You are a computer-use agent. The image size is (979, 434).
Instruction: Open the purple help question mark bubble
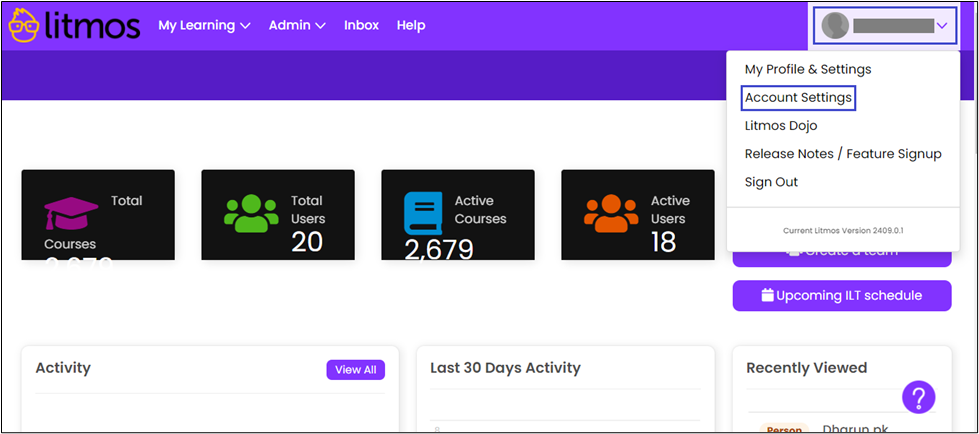(x=918, y=397)
